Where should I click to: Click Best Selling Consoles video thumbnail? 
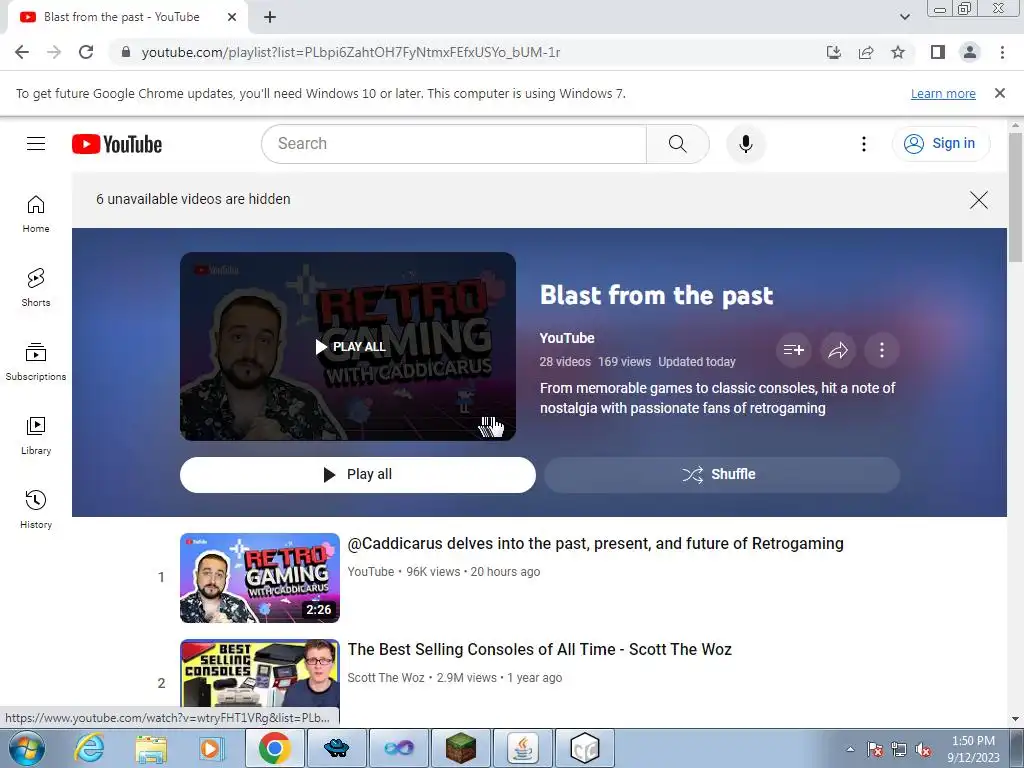point(260,673)
